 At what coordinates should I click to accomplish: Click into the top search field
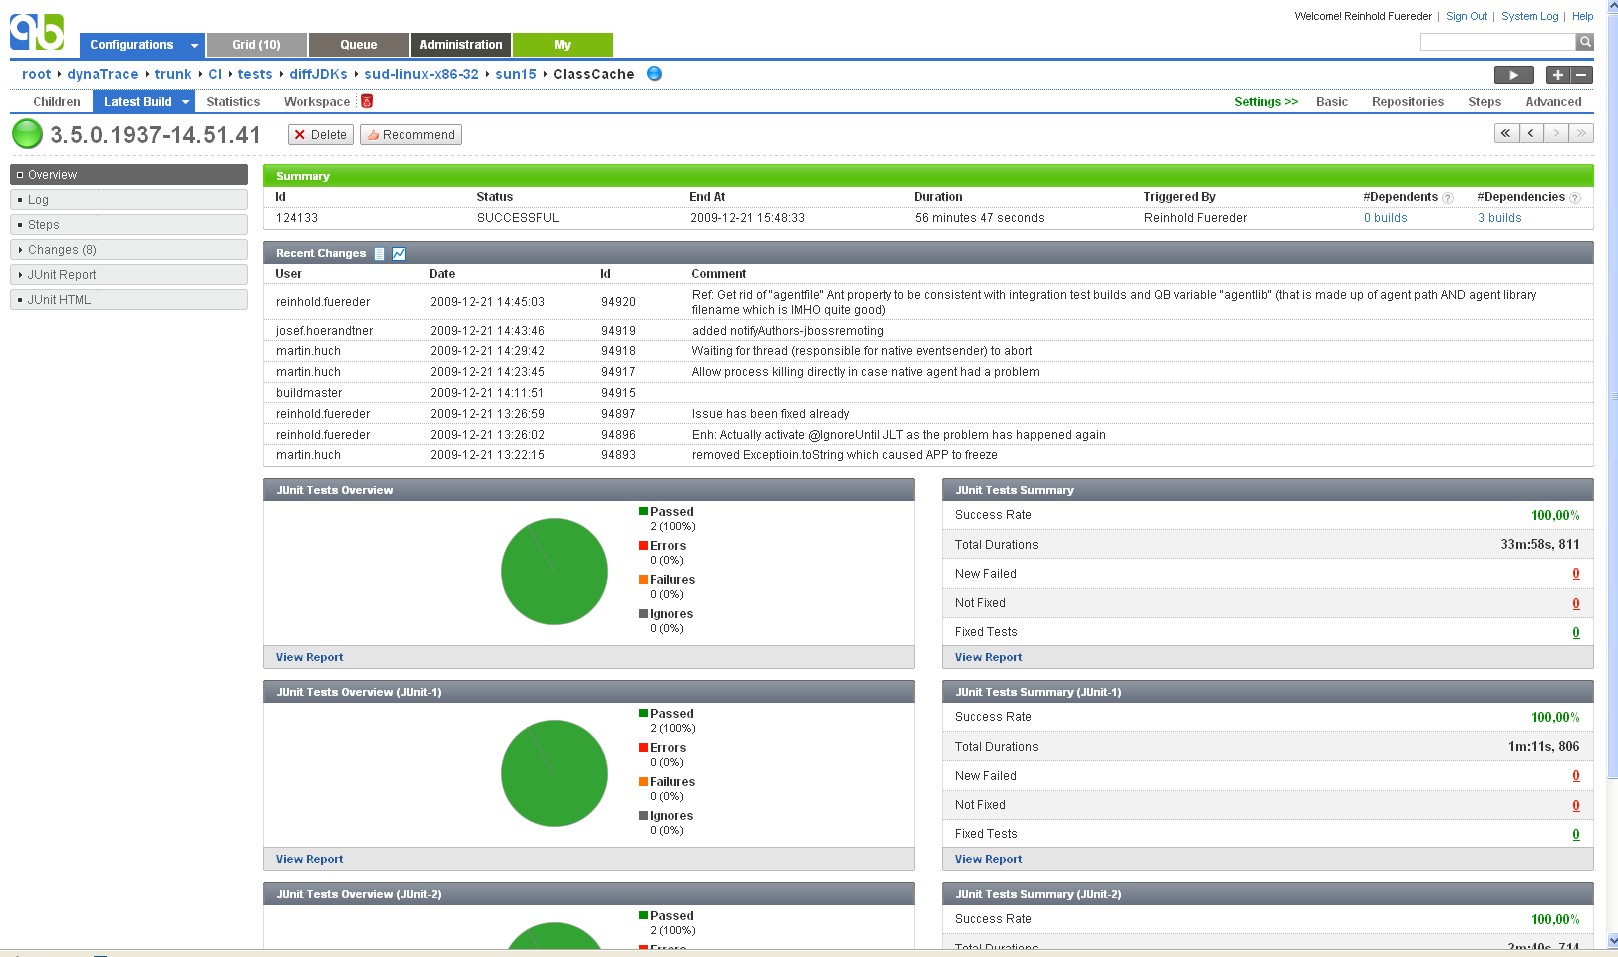pos(1496,42)
